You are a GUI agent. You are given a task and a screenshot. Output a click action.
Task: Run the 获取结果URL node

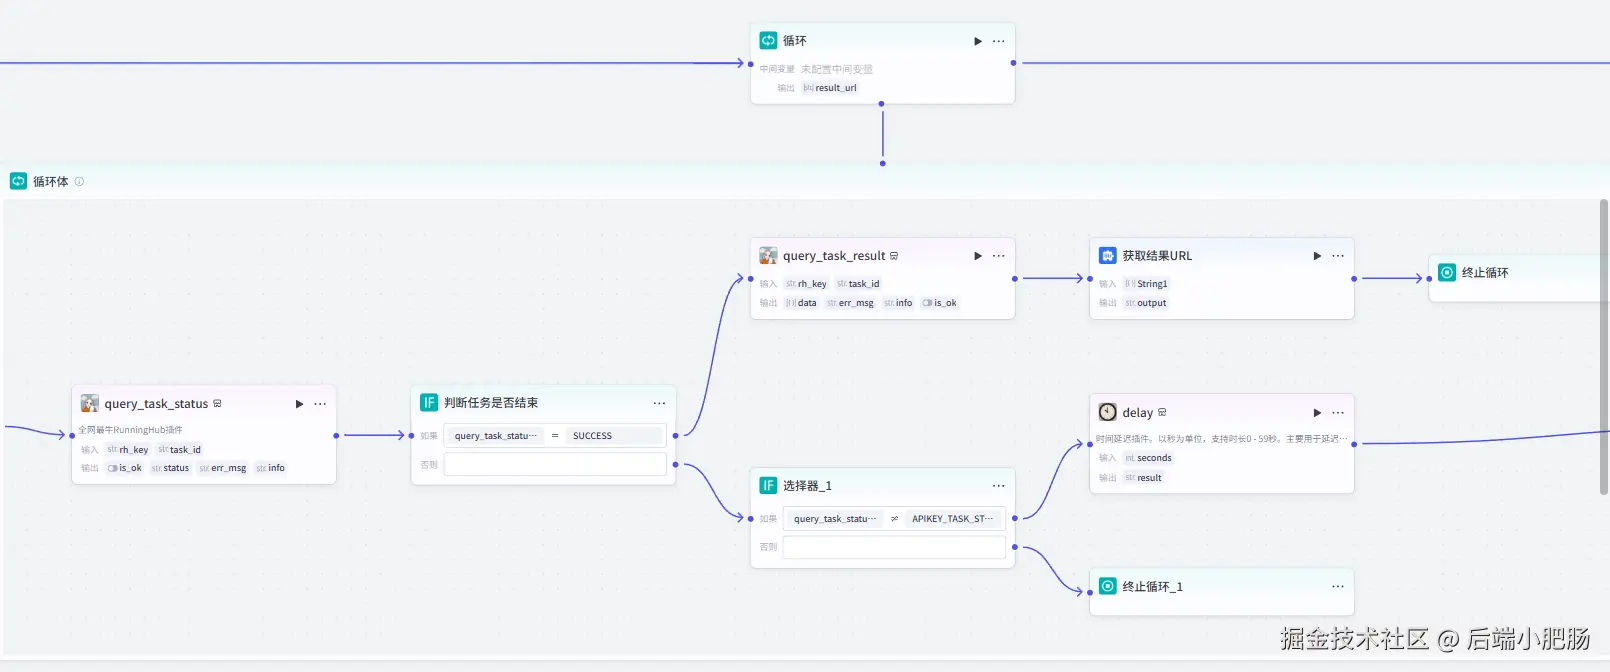(1317, 256)
